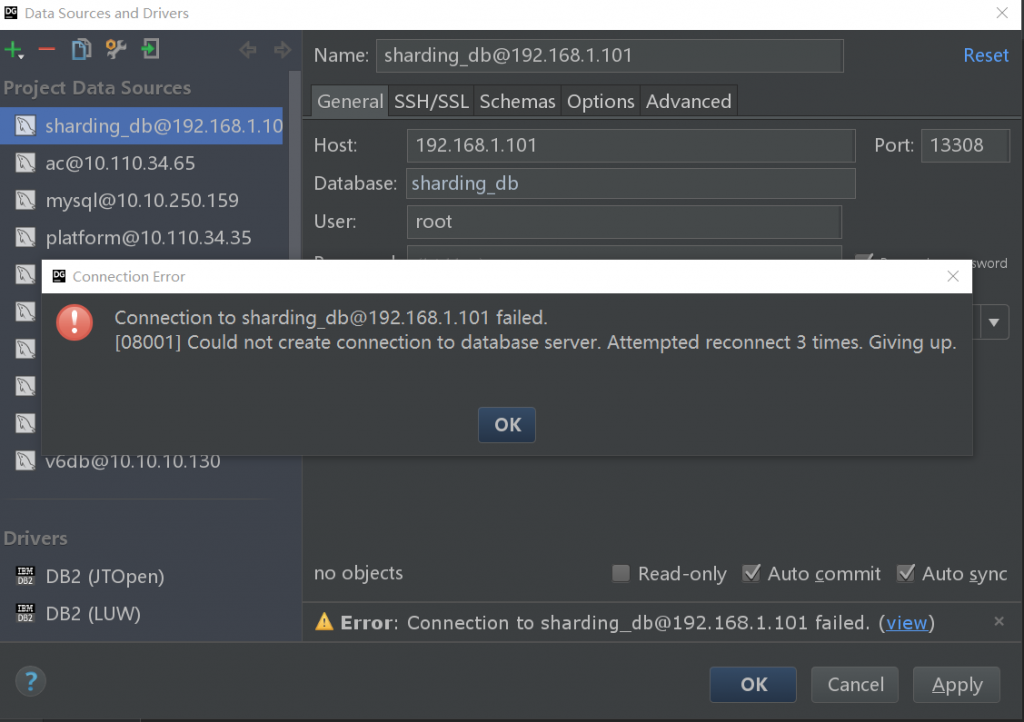The image size is (1024, 722).
Task: Switch to the SSH/SSL tab
Action: point(431,101)
